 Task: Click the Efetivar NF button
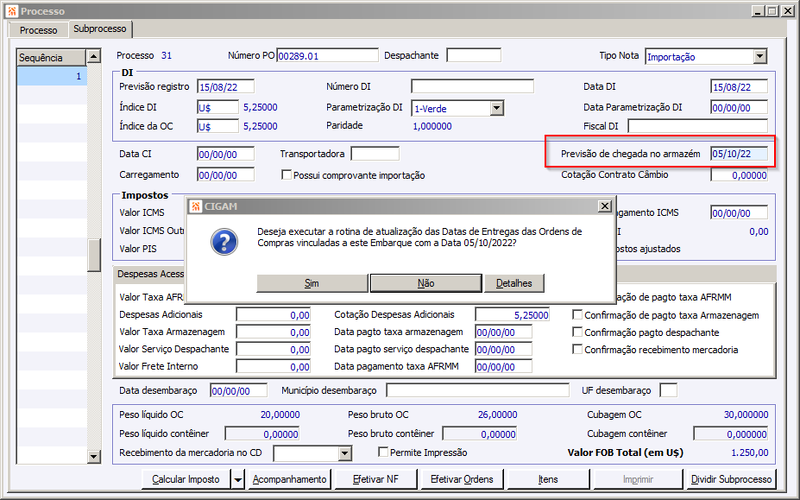(376, 480)
